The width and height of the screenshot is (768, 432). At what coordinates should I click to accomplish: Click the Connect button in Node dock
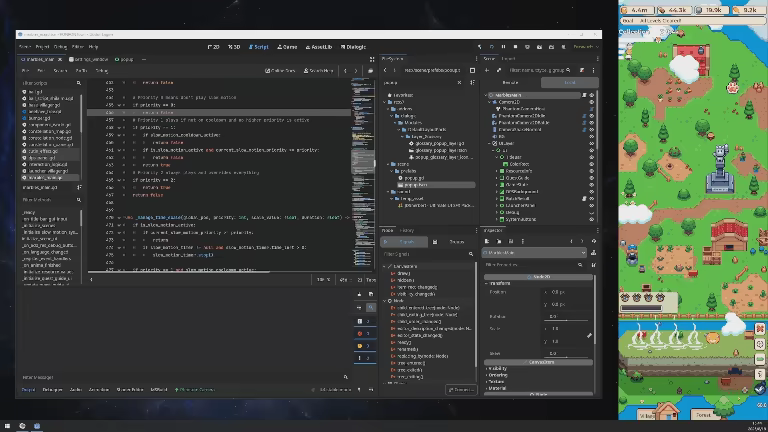461,390
